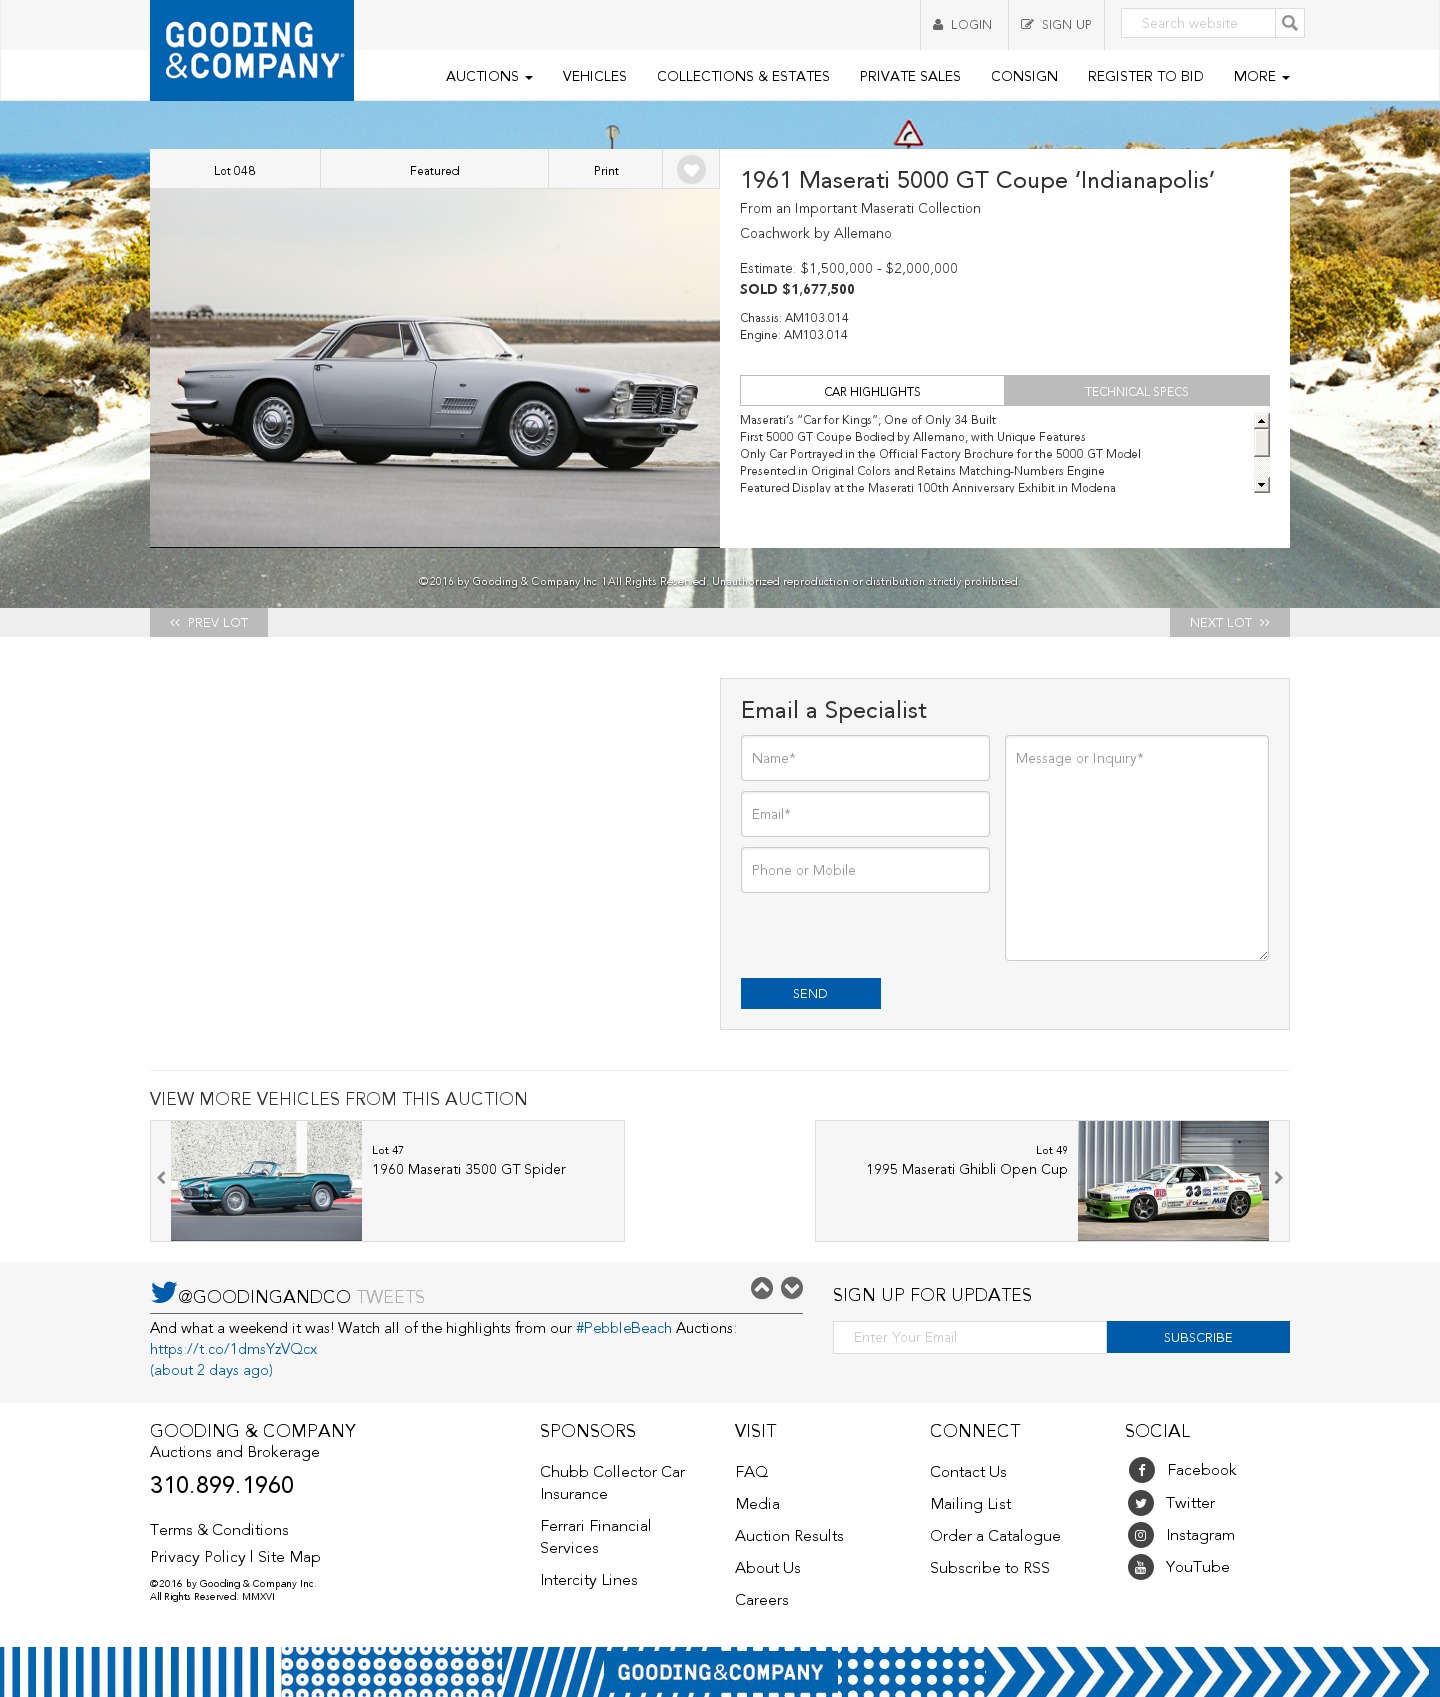Image resolution: width=1440 pixels, height=1697 pixels.
Task: Open the Vehicles menu item
Action: (595, 76)
